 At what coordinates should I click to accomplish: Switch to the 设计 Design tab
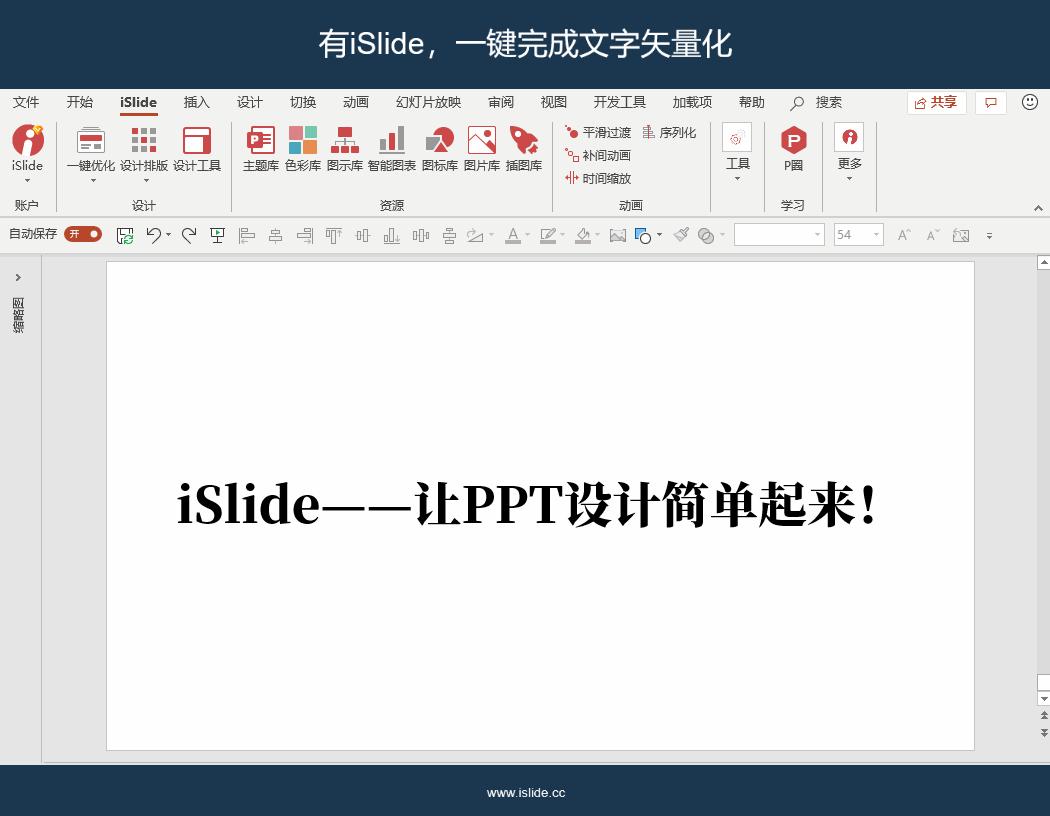250,102
